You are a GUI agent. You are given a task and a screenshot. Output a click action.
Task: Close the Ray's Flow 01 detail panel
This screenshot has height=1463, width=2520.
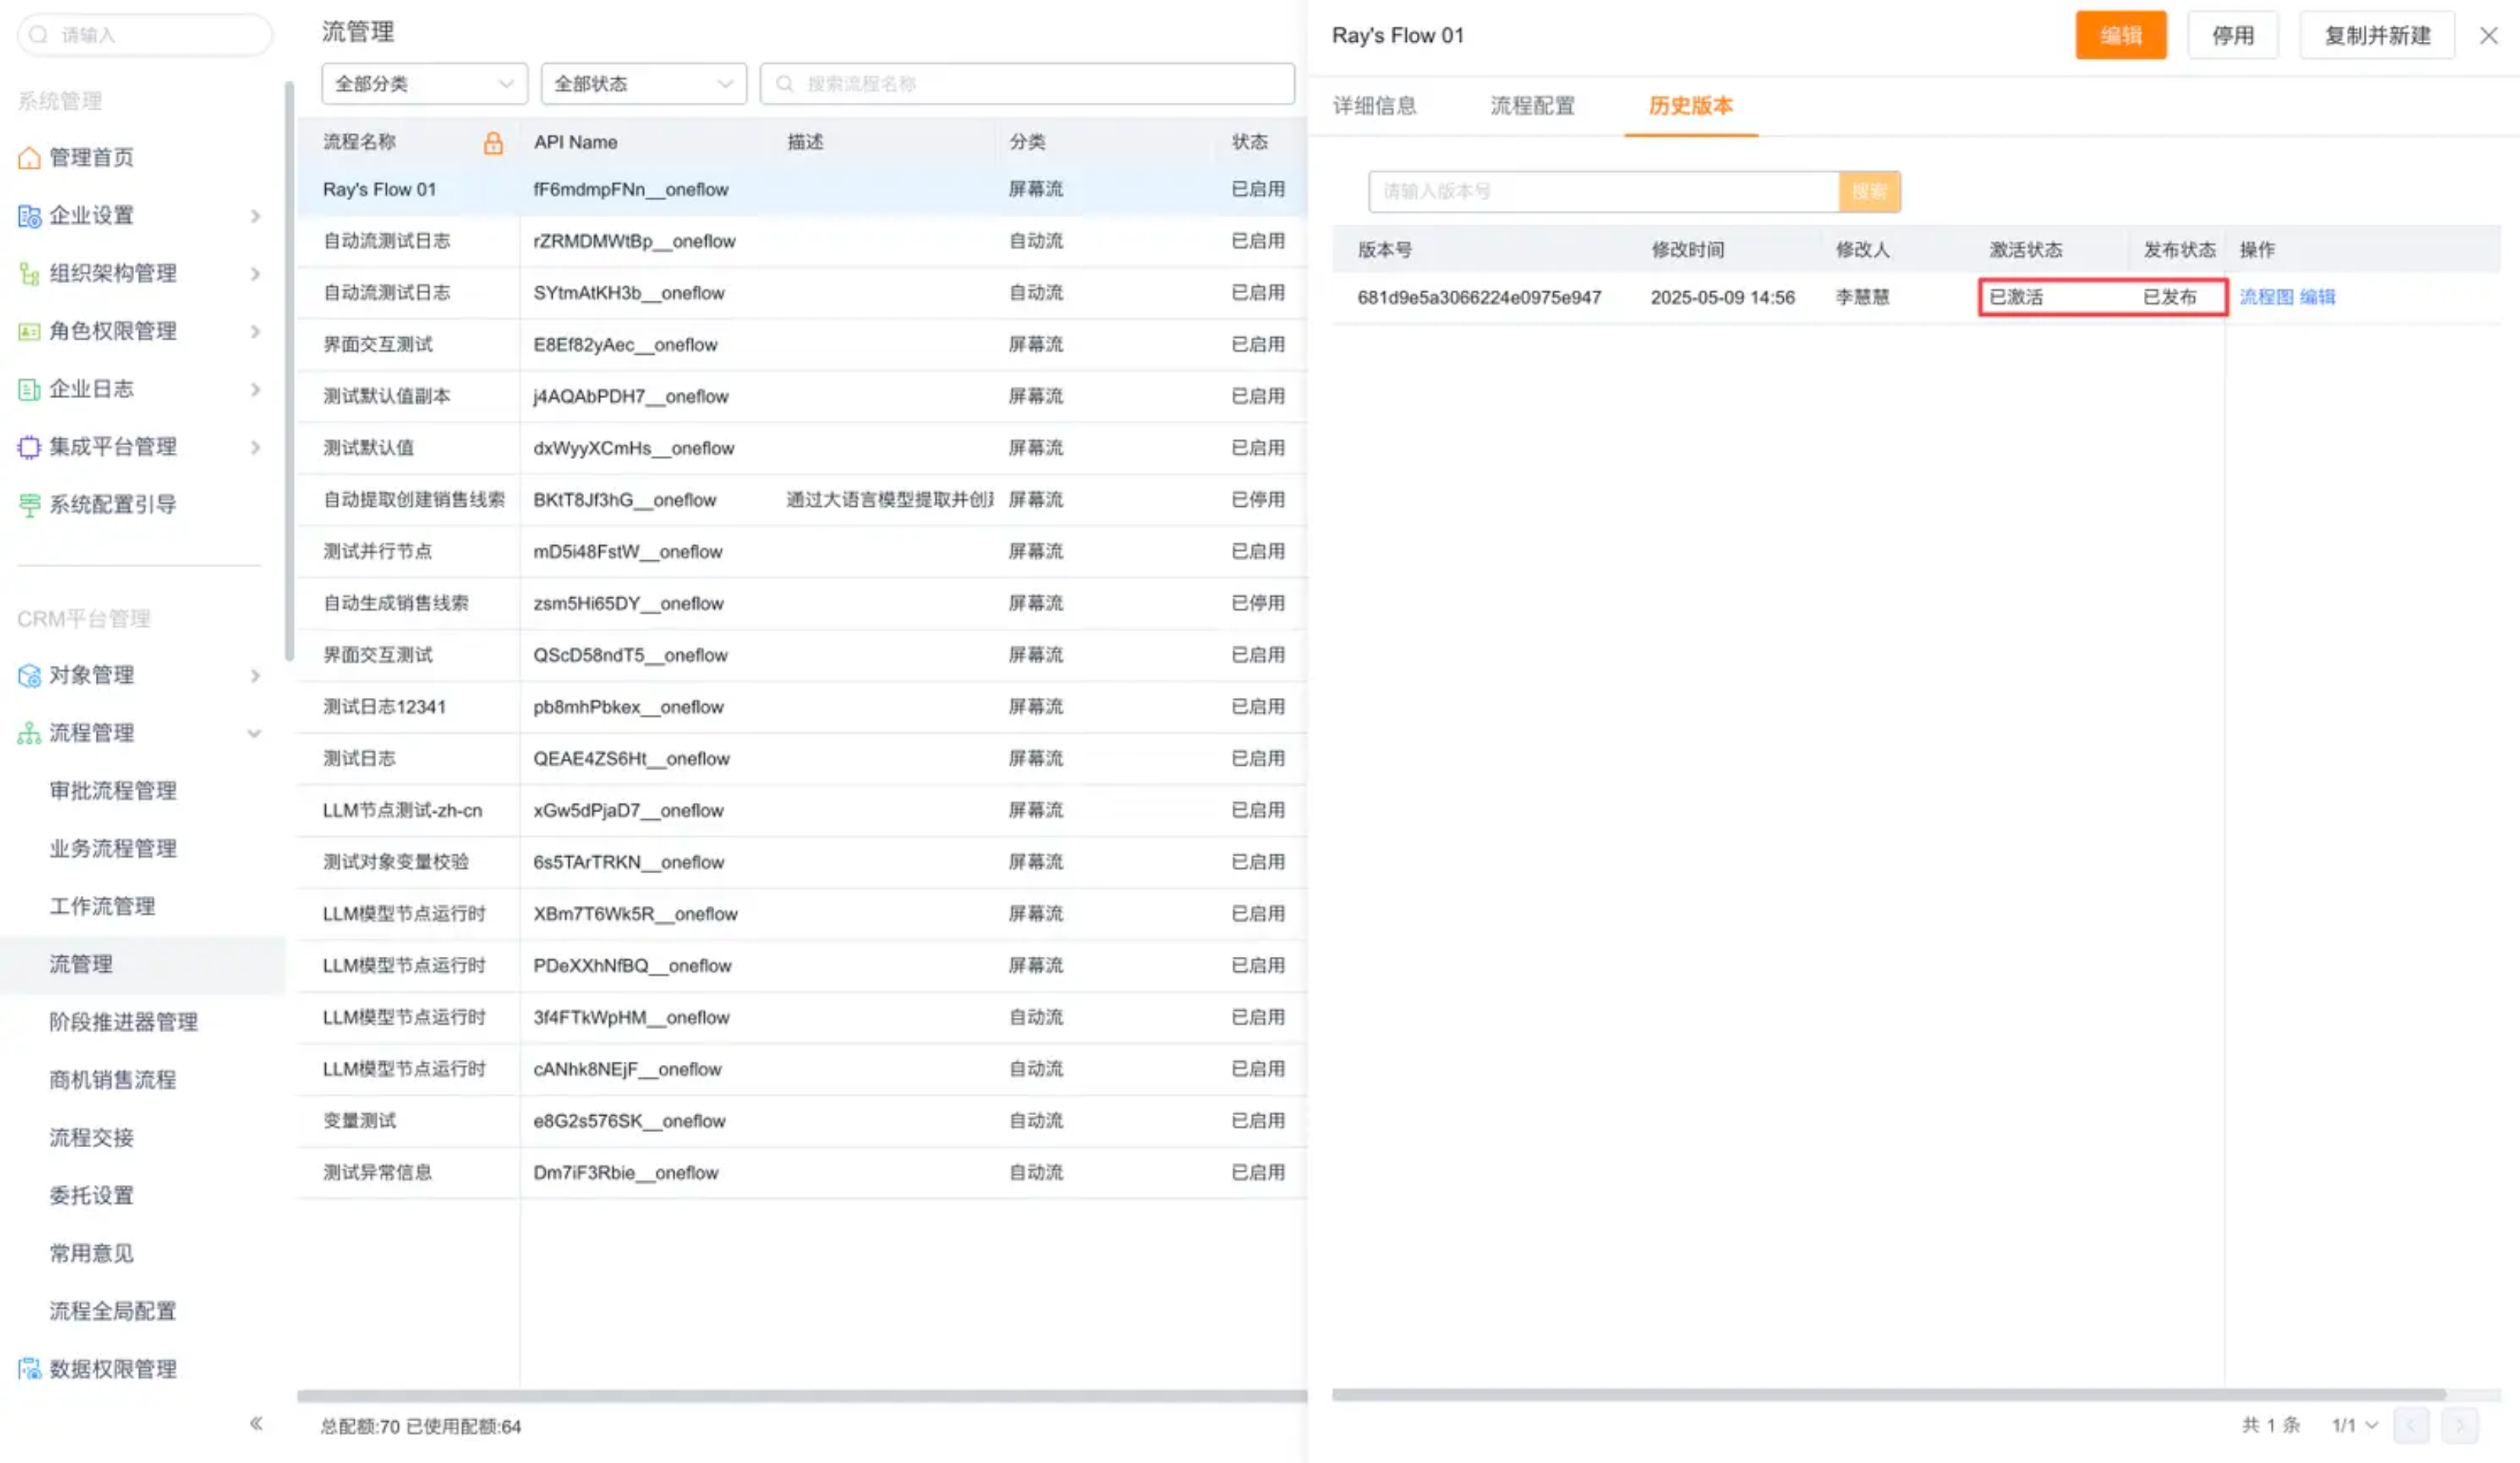[2489, 36]
